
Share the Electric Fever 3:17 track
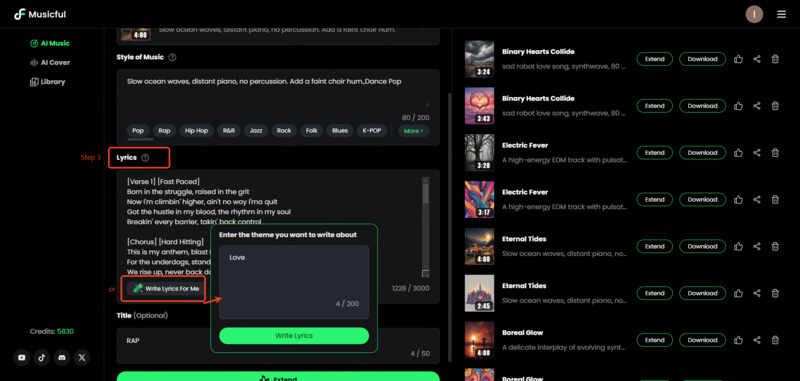pyautogui.click(x=757, y=199)
